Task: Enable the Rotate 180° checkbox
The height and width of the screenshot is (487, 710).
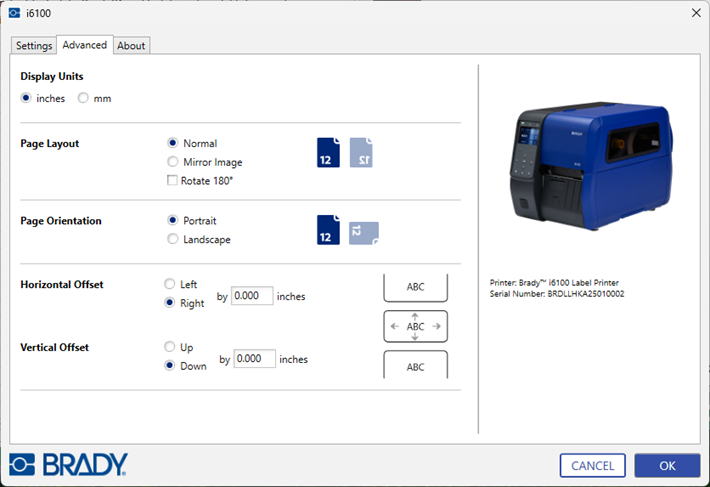Action: pyautogui.click(x=174, y=181)
